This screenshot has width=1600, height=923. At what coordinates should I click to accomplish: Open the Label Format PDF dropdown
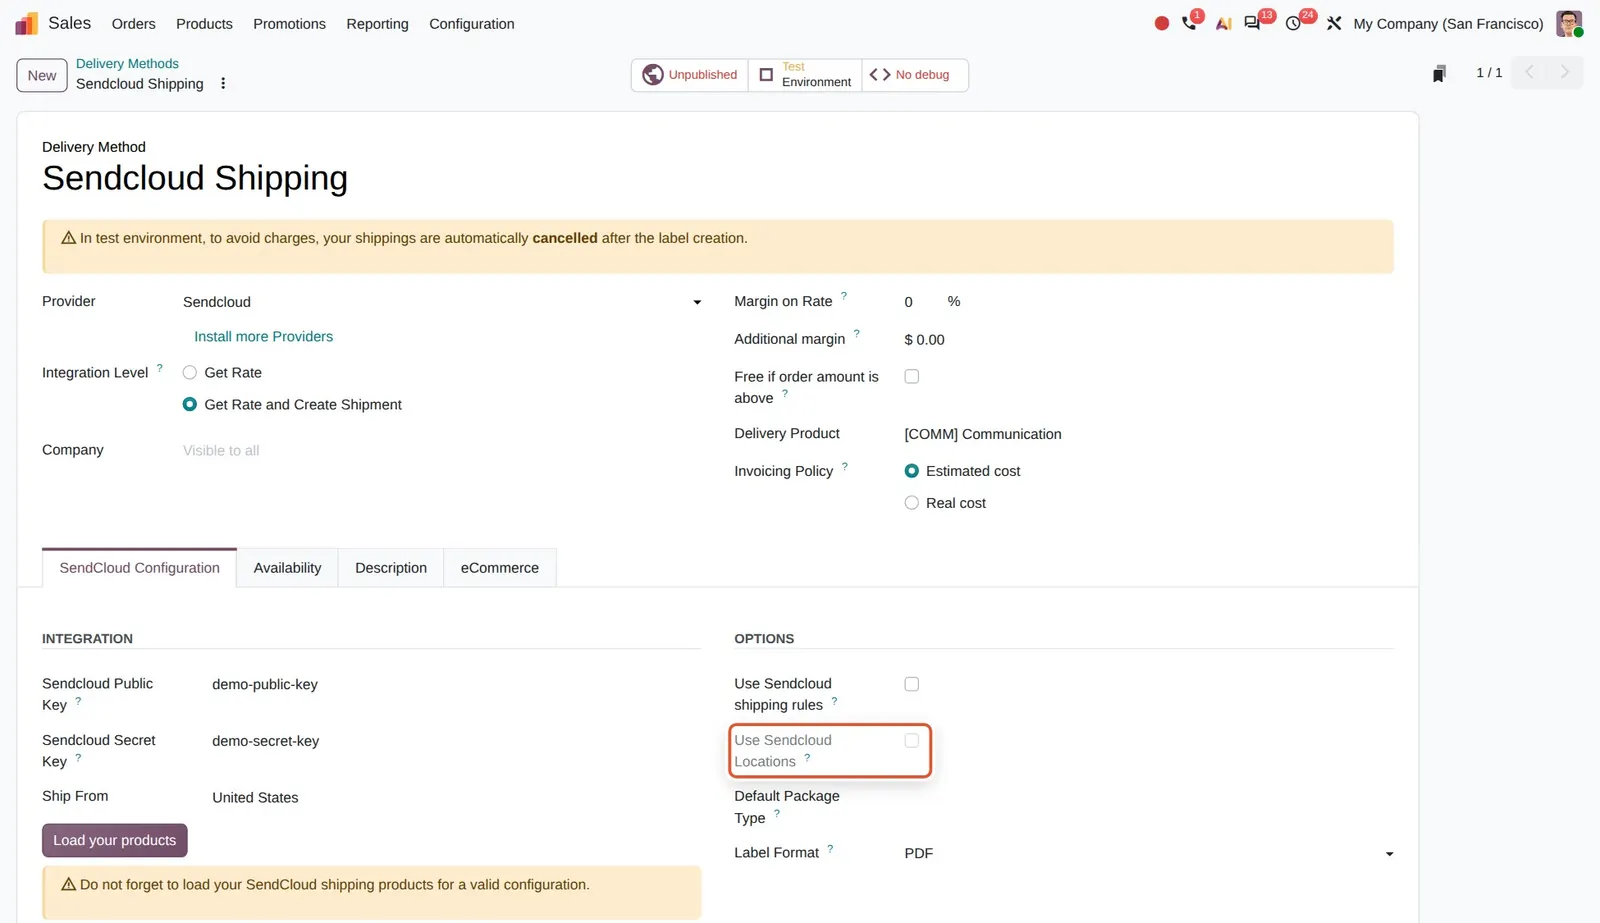[1148, 853]
